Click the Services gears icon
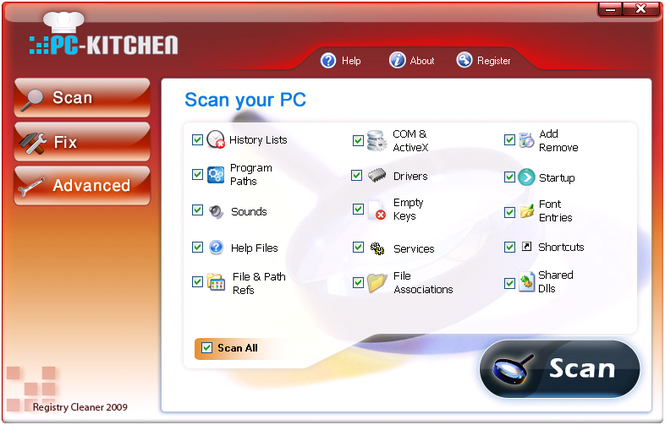The height and width of the screenshot is (425, 665). [x=377, y=248]
